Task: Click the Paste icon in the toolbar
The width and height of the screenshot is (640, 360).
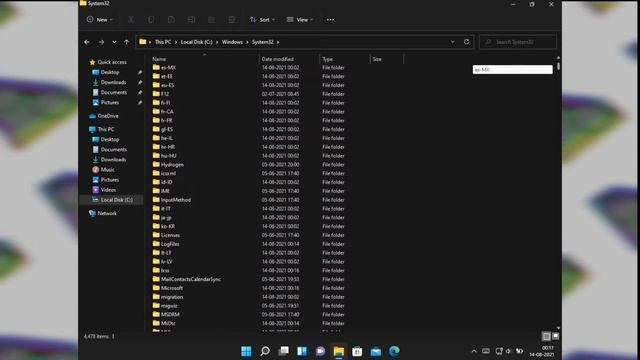Action: click(x=171, y=20)
